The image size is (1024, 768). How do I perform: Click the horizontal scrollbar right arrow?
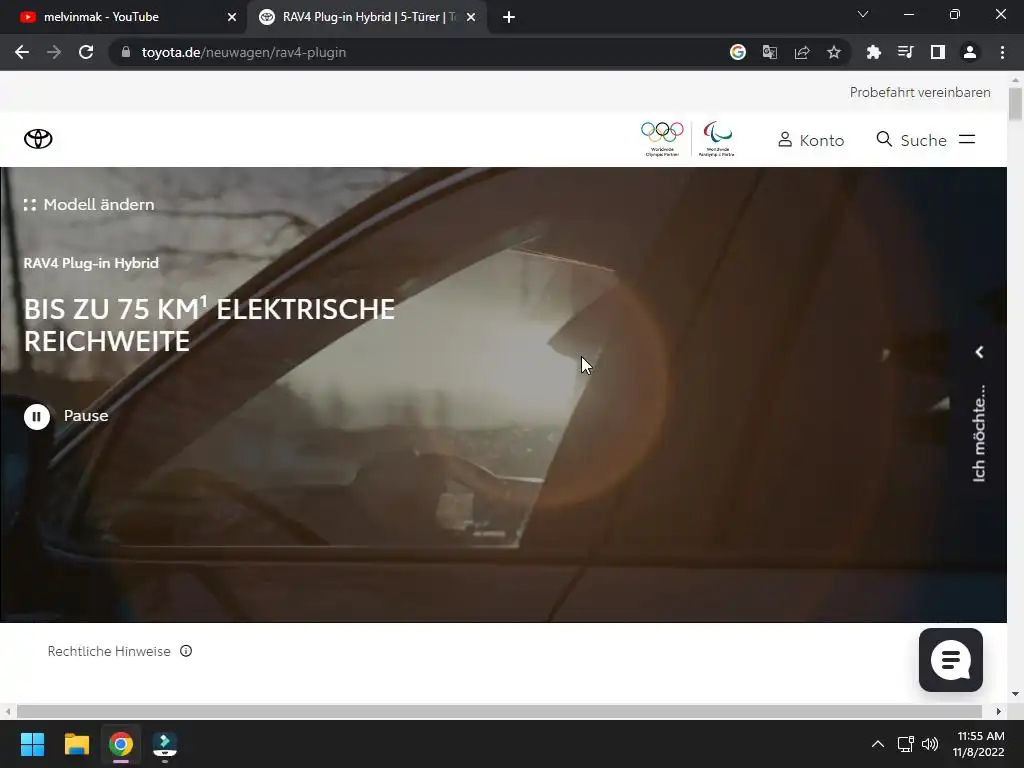[999, 711]
